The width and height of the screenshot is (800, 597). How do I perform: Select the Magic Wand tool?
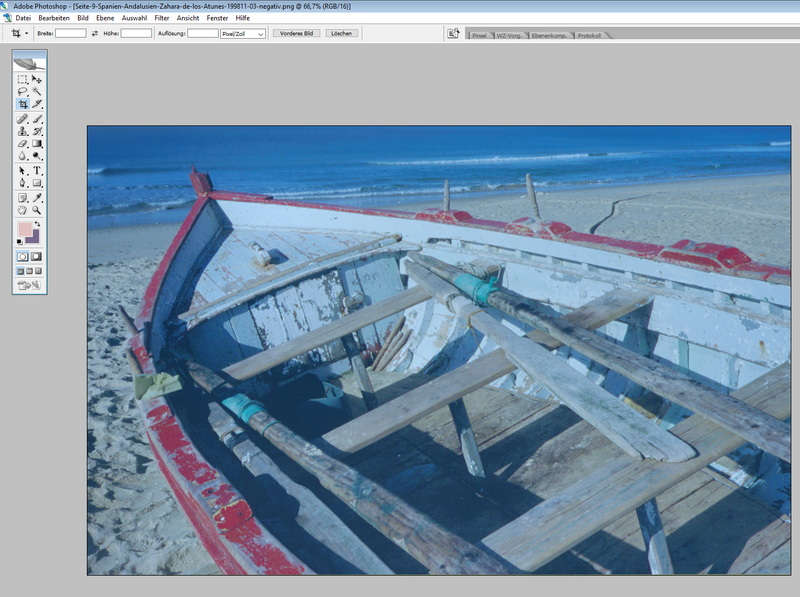[x=37, y=91]
